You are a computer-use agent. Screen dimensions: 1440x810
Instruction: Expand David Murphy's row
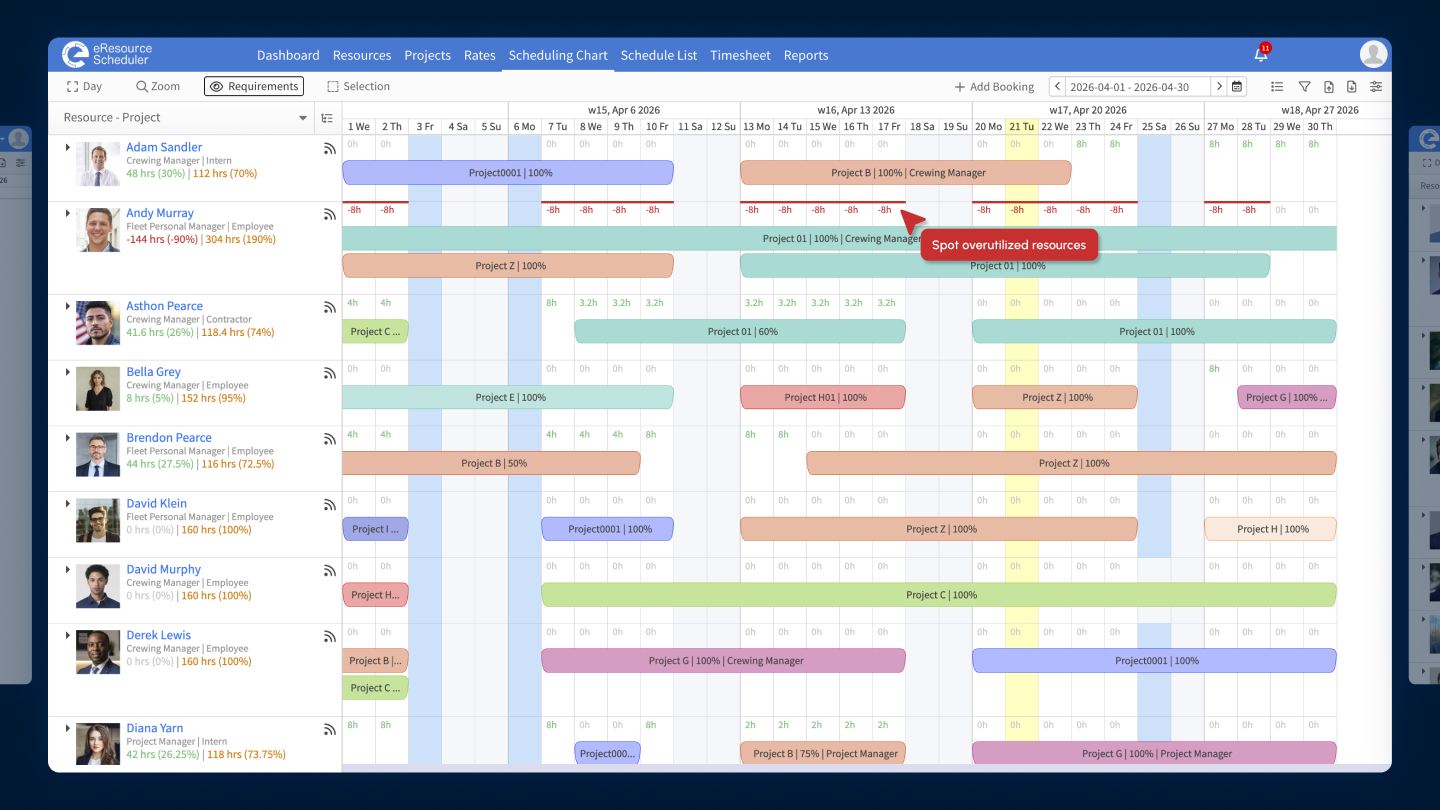68,570
